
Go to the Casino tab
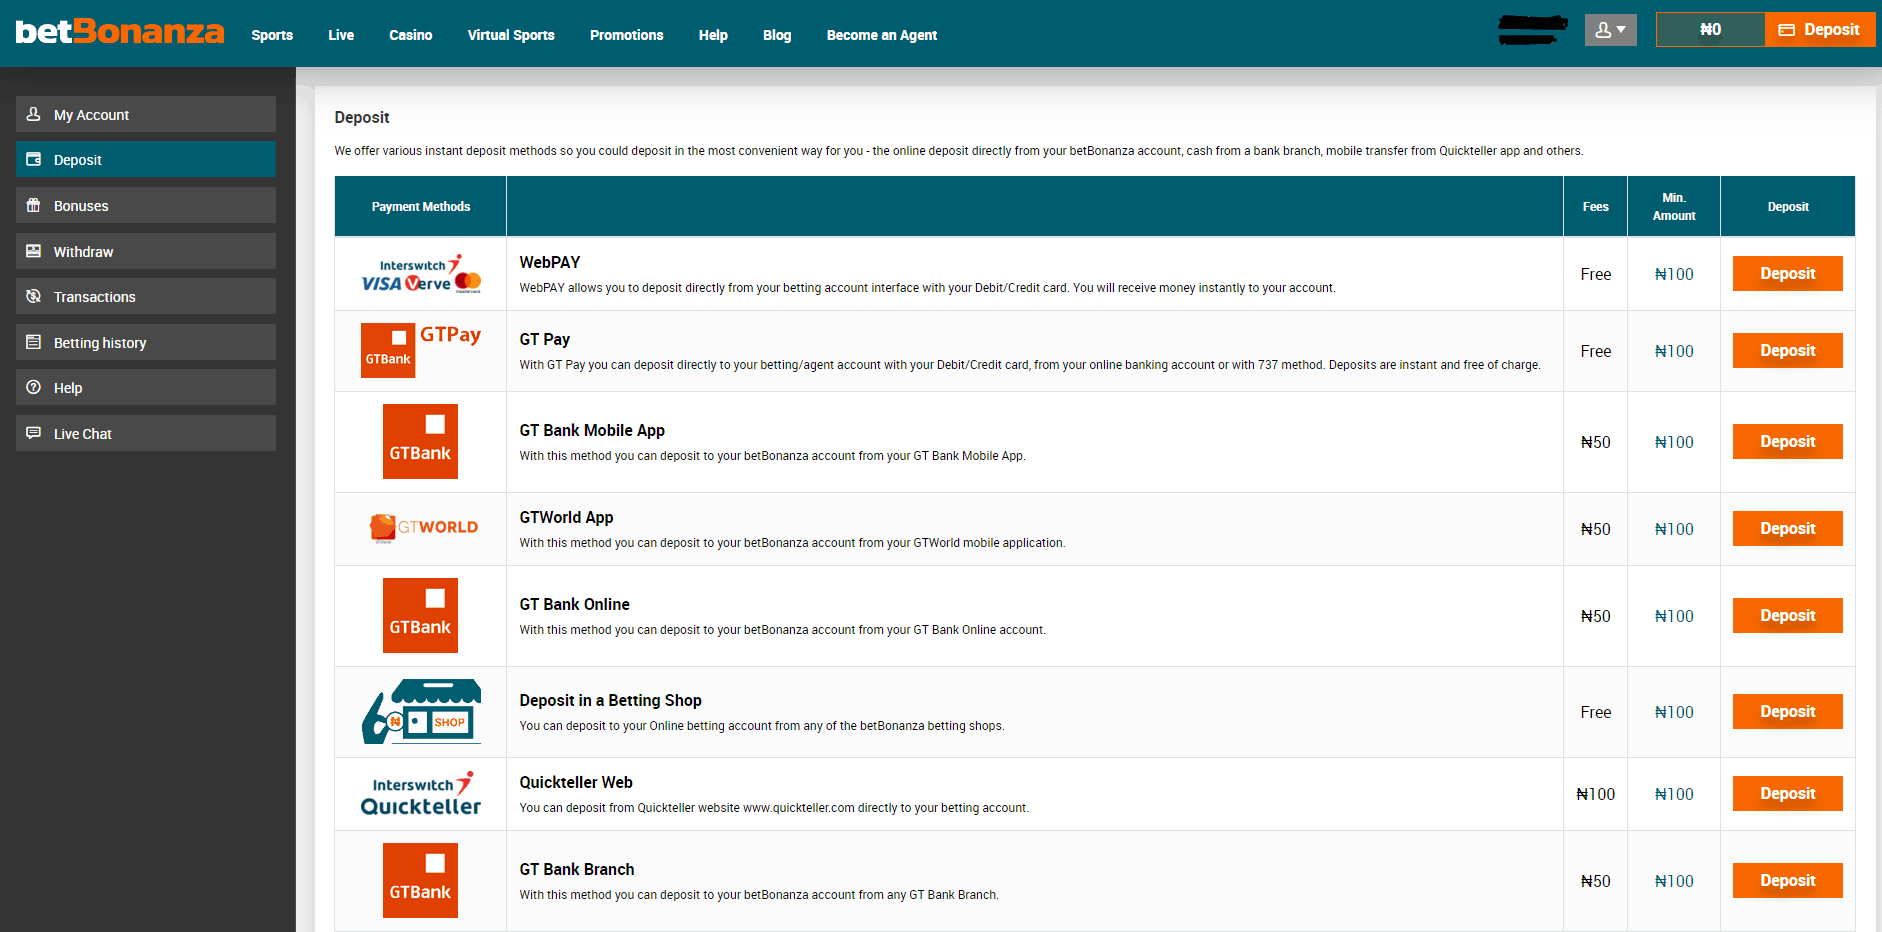pyautogui.click(x=411, y=35)
